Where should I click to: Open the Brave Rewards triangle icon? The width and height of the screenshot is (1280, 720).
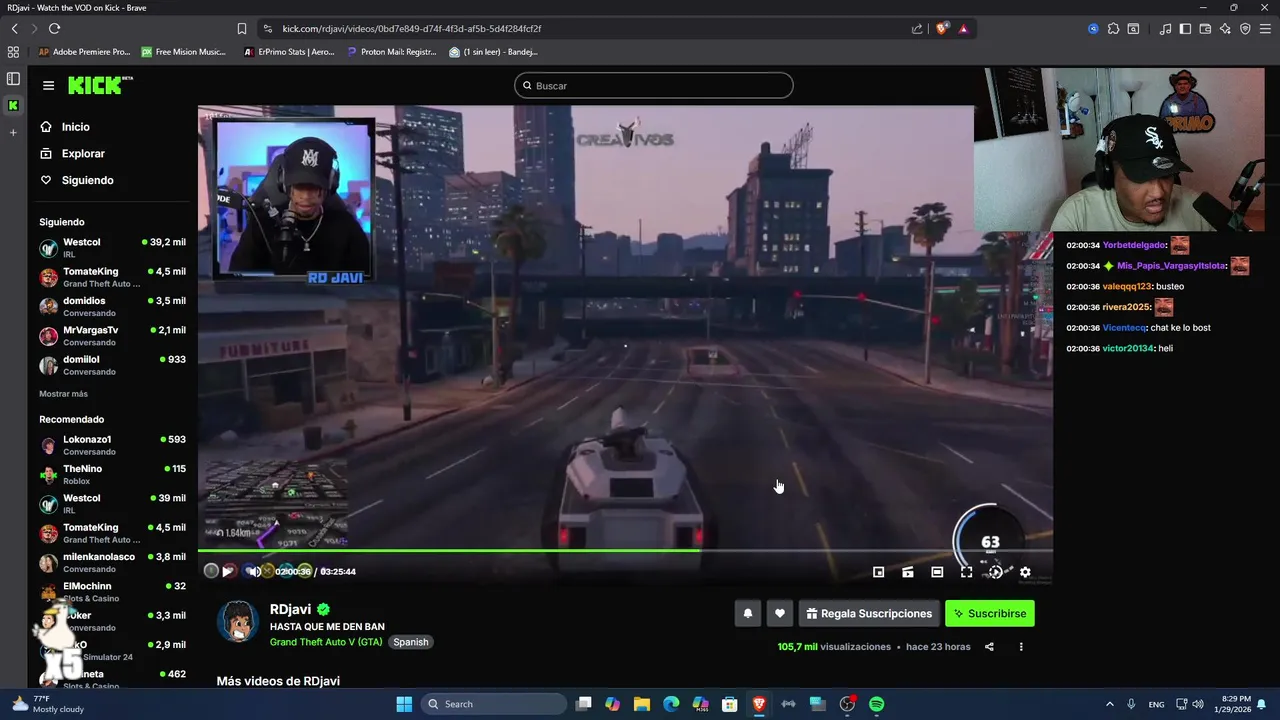point(964,29)
